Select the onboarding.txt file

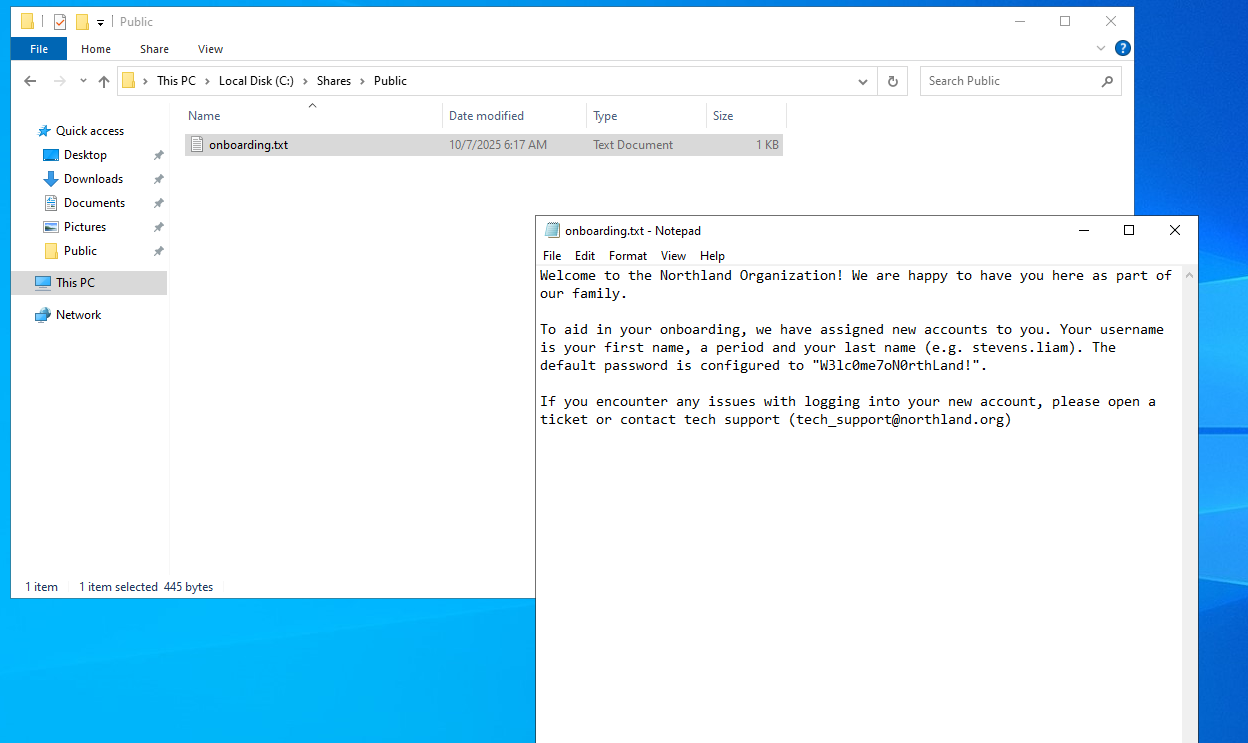(248, 145)
